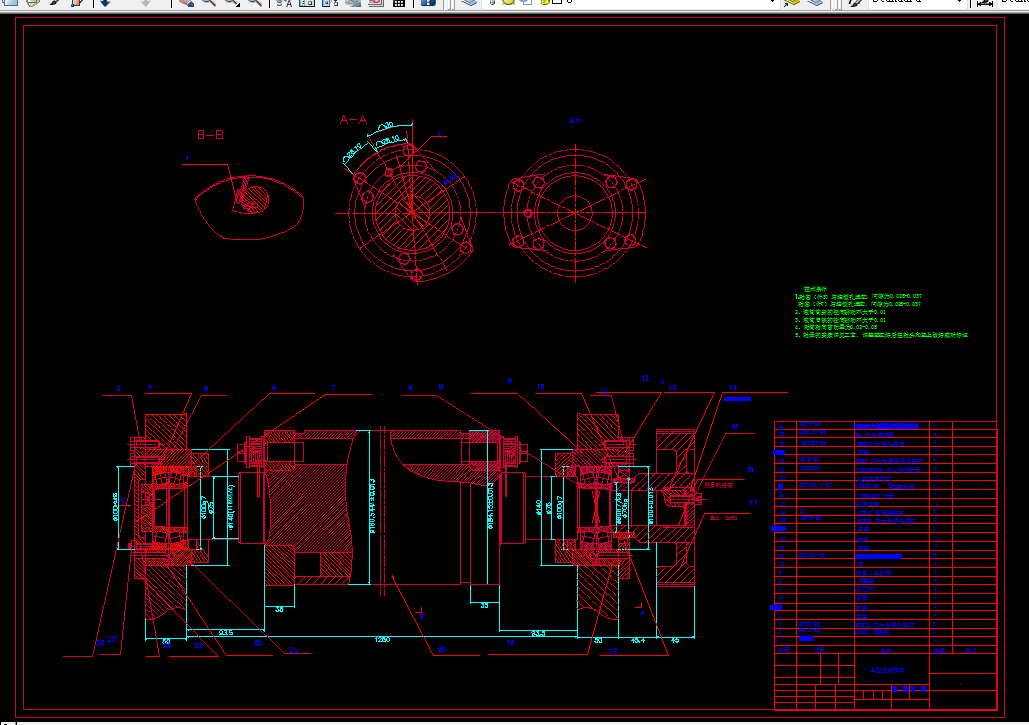Select balloon number 19 below assembly

(x=510, y=643)
